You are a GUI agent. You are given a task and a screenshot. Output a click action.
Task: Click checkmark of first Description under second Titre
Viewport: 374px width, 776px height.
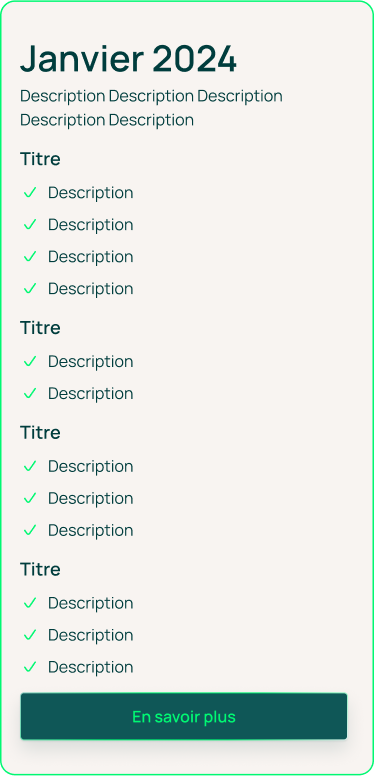[30, 361]
